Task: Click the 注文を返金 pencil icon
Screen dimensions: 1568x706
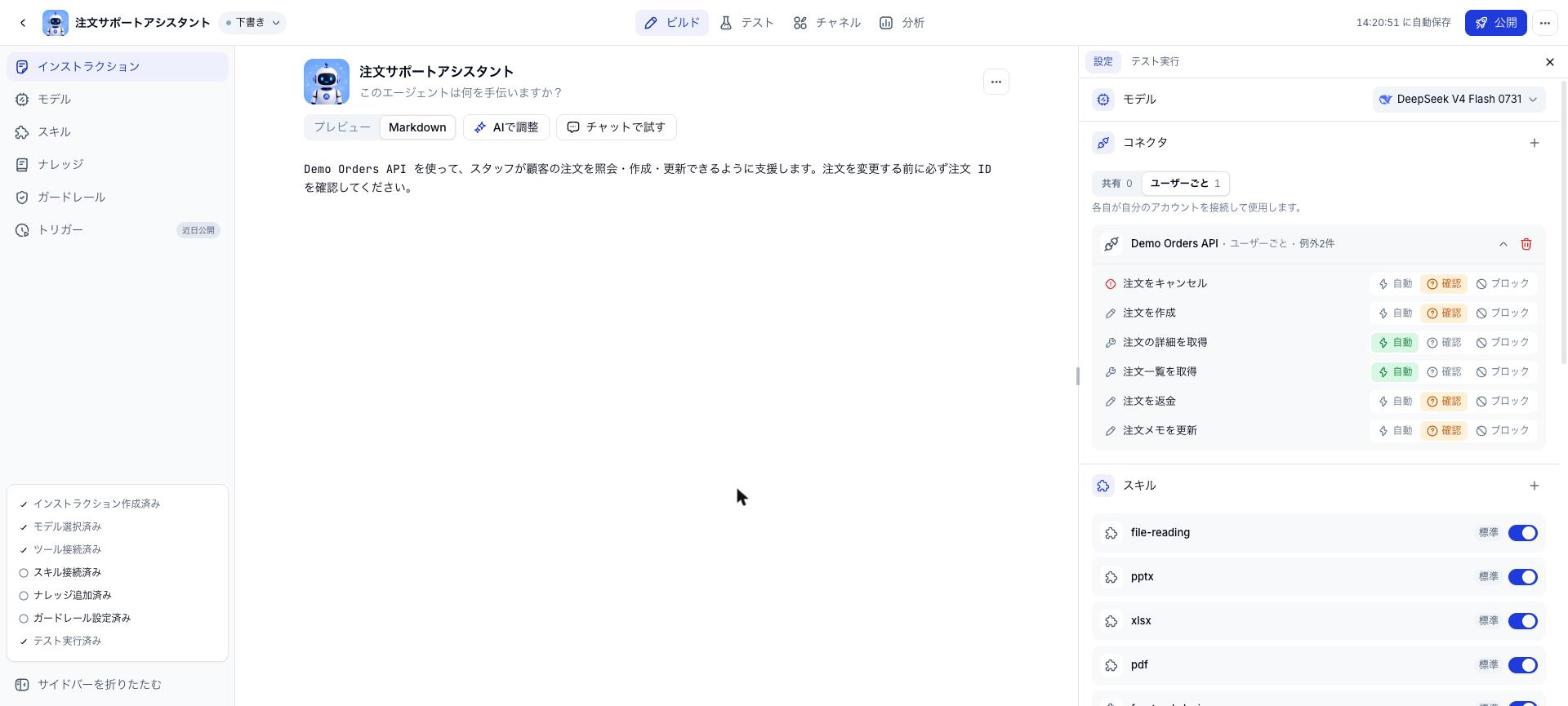Action: tap(1110, 401)
